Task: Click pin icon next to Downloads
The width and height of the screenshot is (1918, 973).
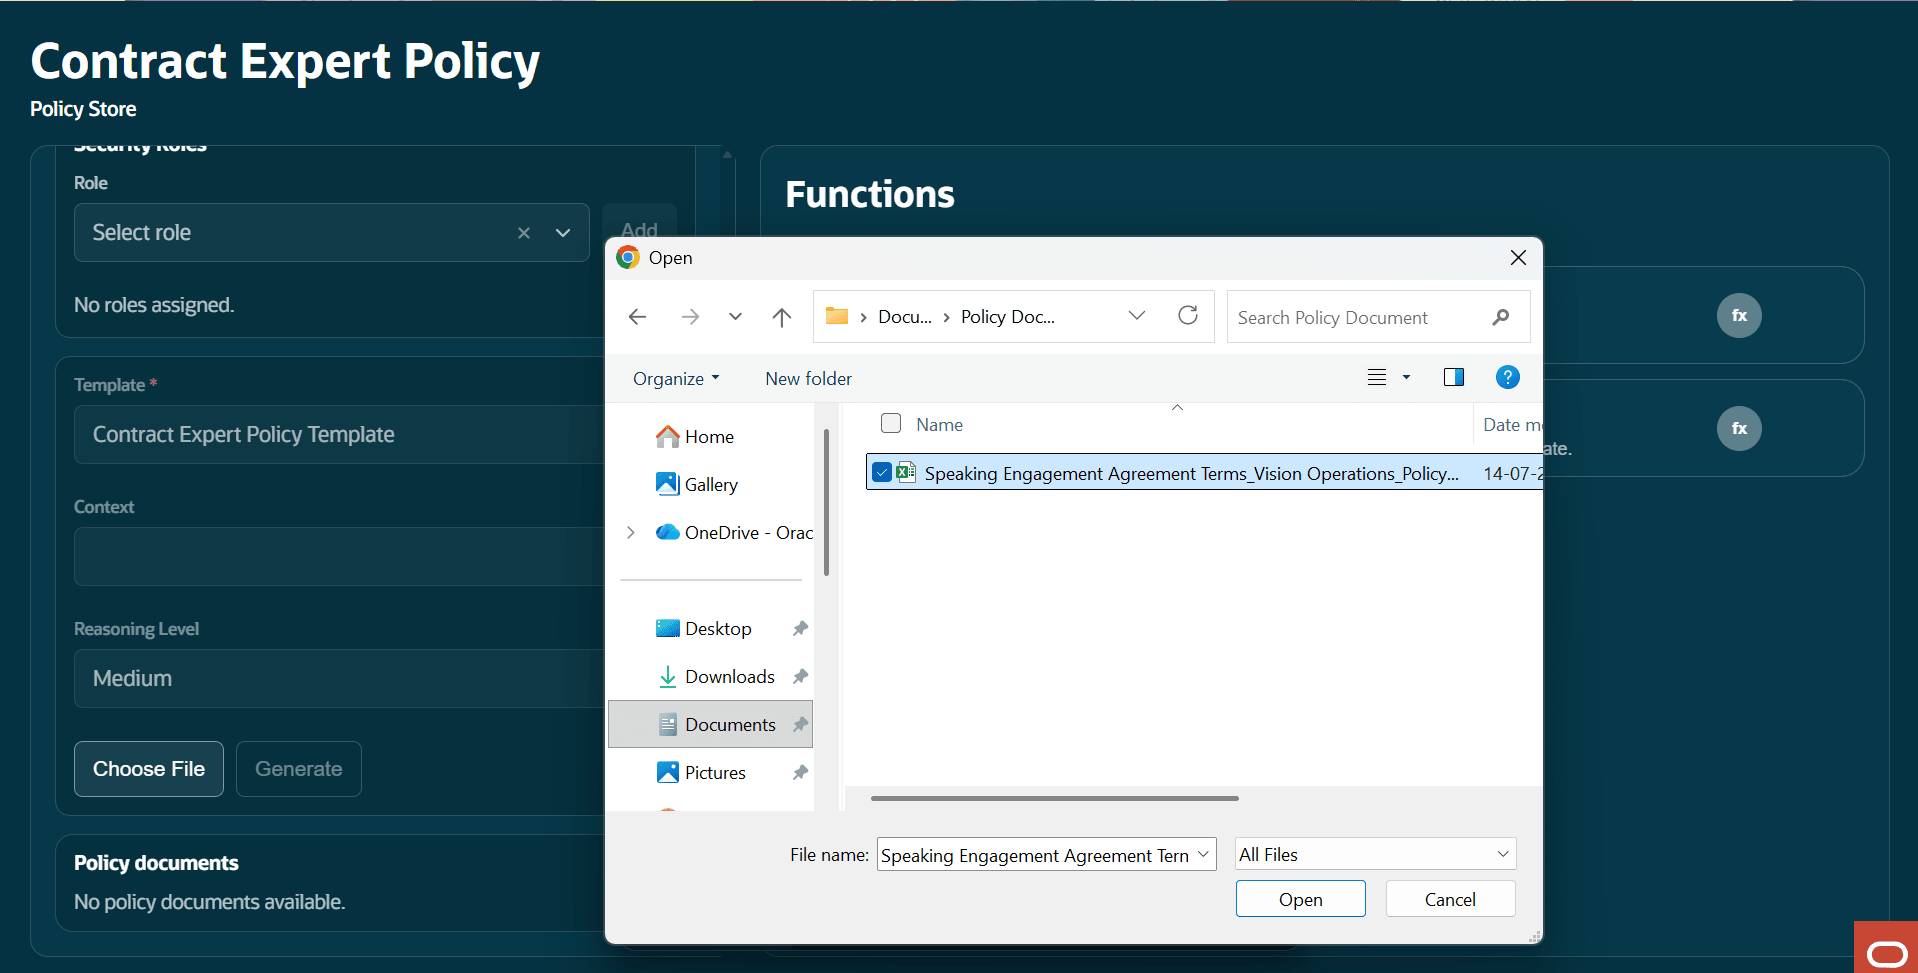Action: point(800,677)
